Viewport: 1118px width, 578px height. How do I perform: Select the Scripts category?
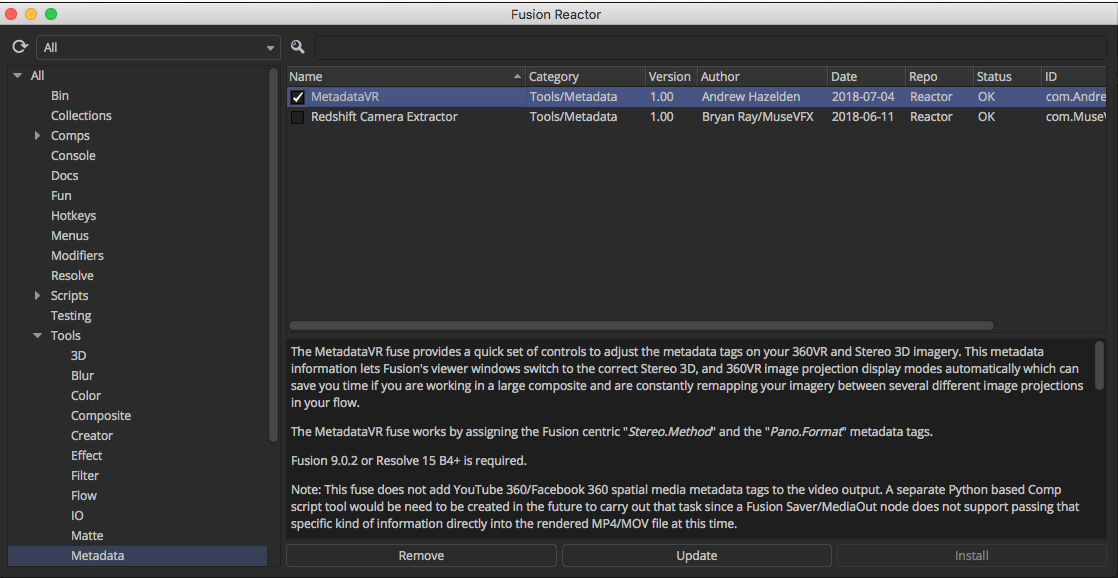click(x=69, y=295)
